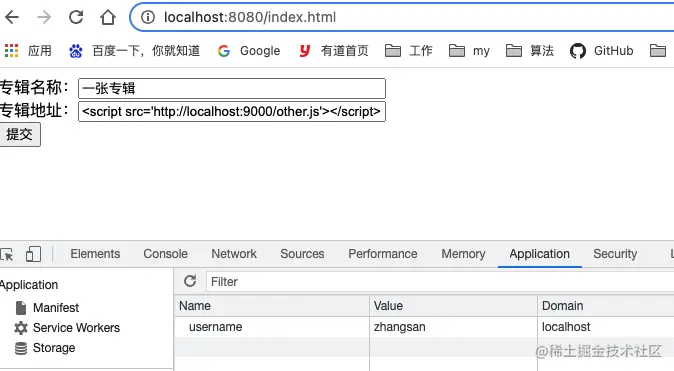
Task: Switch to the Console tab
Action: point(165,254)
